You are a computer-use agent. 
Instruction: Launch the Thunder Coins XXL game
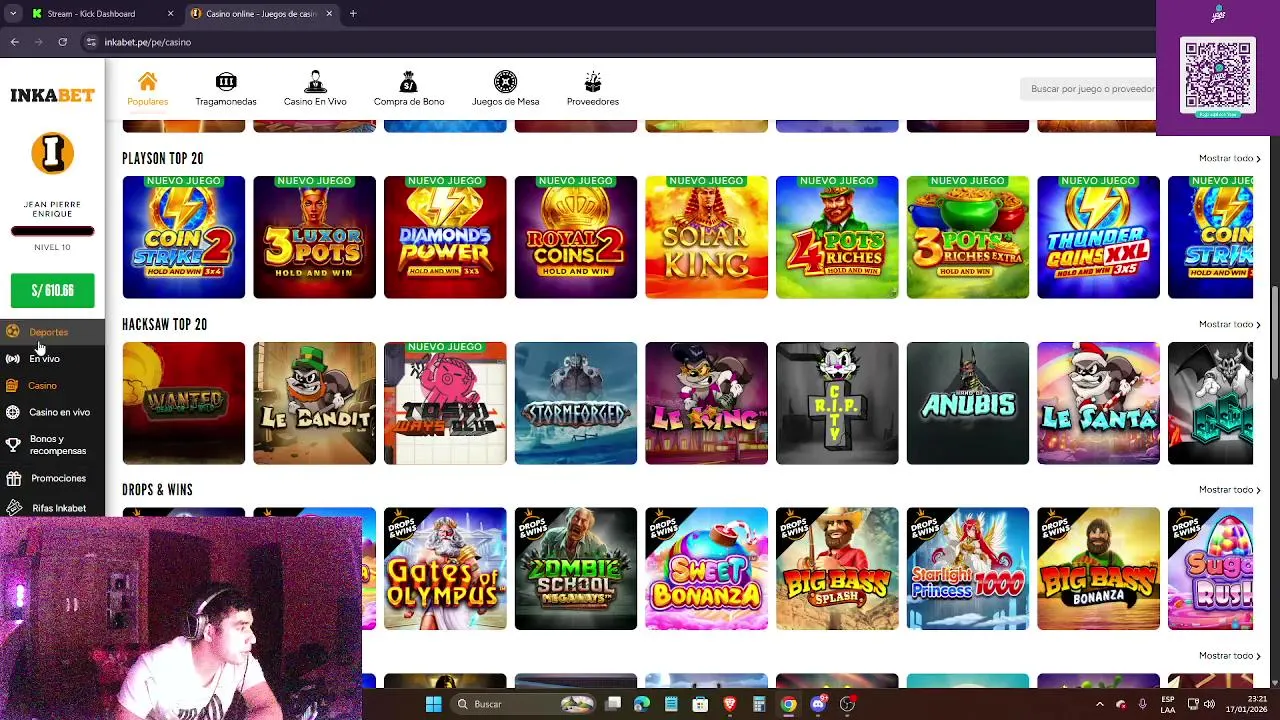click(x=1098, y=237)
